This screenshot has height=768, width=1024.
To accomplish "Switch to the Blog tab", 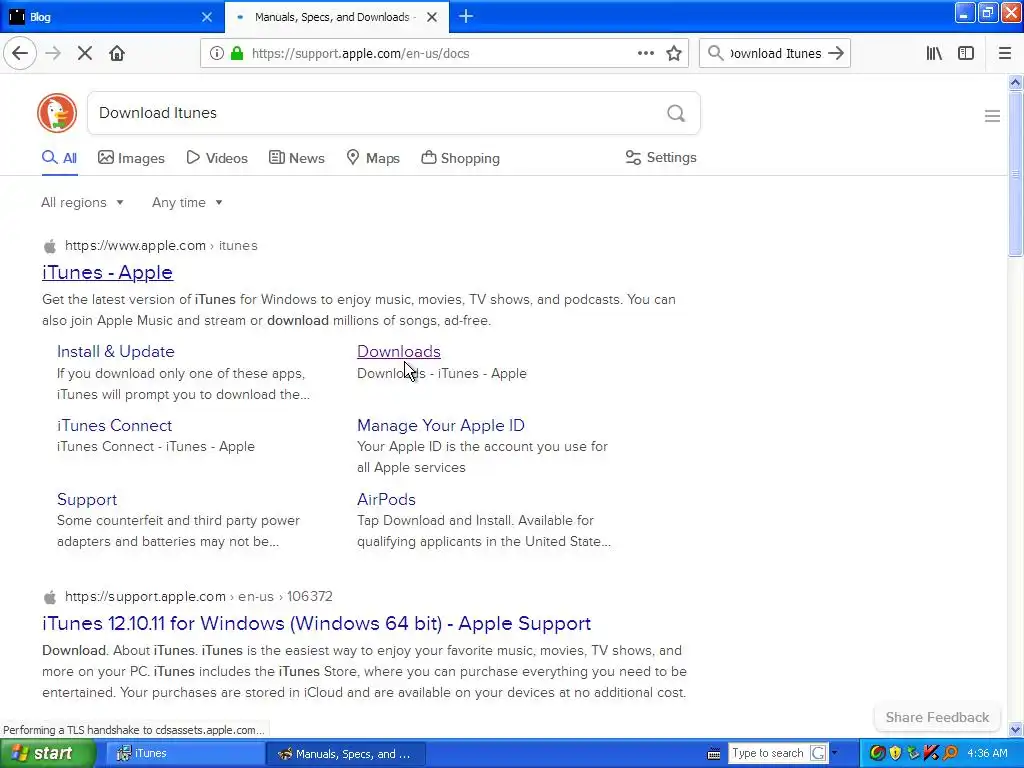I will (x=112, y=17).
